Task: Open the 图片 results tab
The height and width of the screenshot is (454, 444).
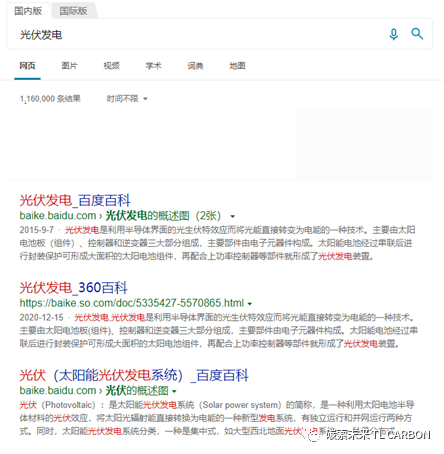Action: pyautogui.click(x=69, y=66)
